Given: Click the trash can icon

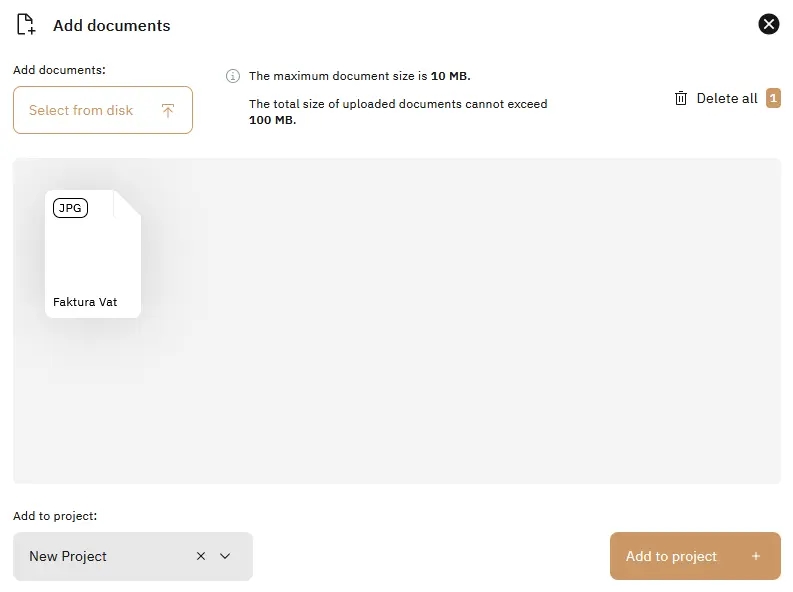Looking at the screenshot, I should click(x=681, y=98).
